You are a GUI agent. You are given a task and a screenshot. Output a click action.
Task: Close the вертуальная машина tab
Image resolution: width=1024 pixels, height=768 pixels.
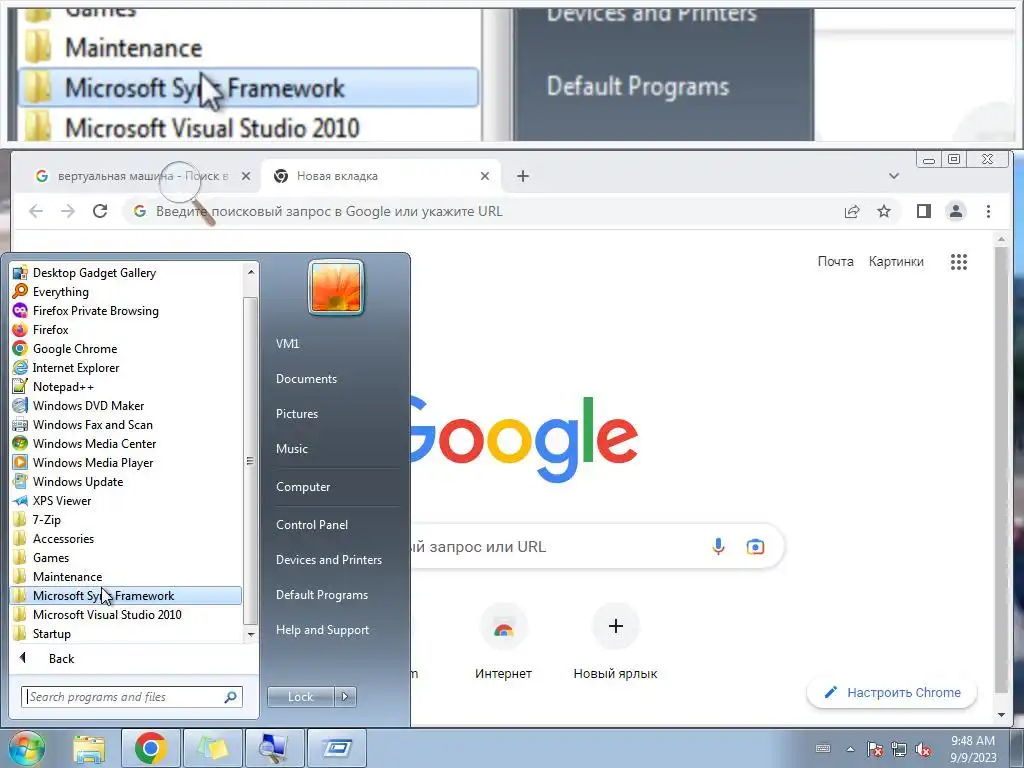click(x=246, y=176)
